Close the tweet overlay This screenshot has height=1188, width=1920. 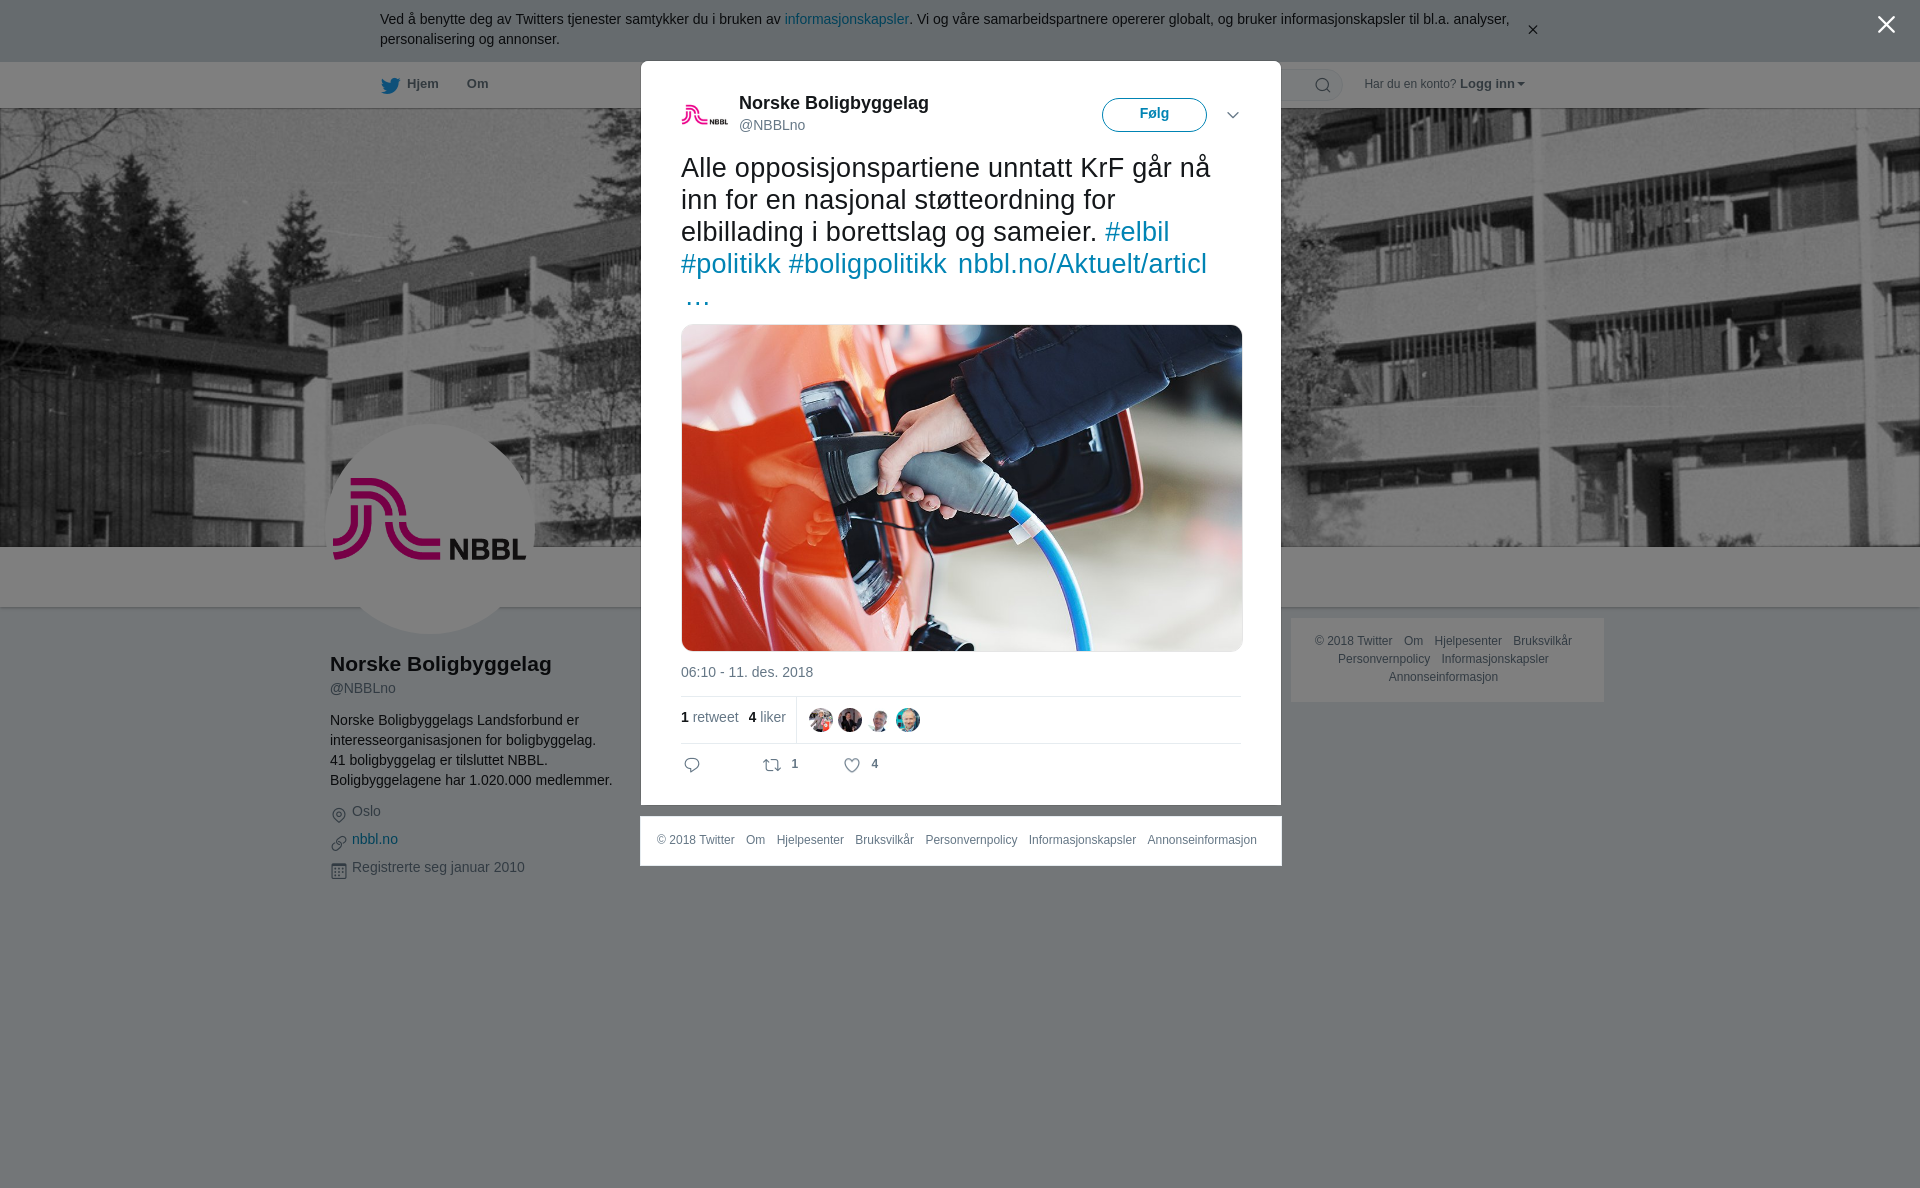click(x=1886, y=25)
